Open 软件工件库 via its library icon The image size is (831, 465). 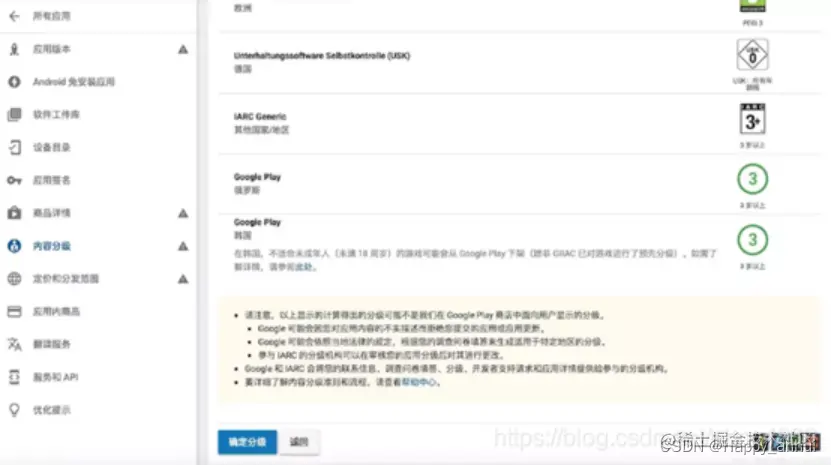(14, 115)
